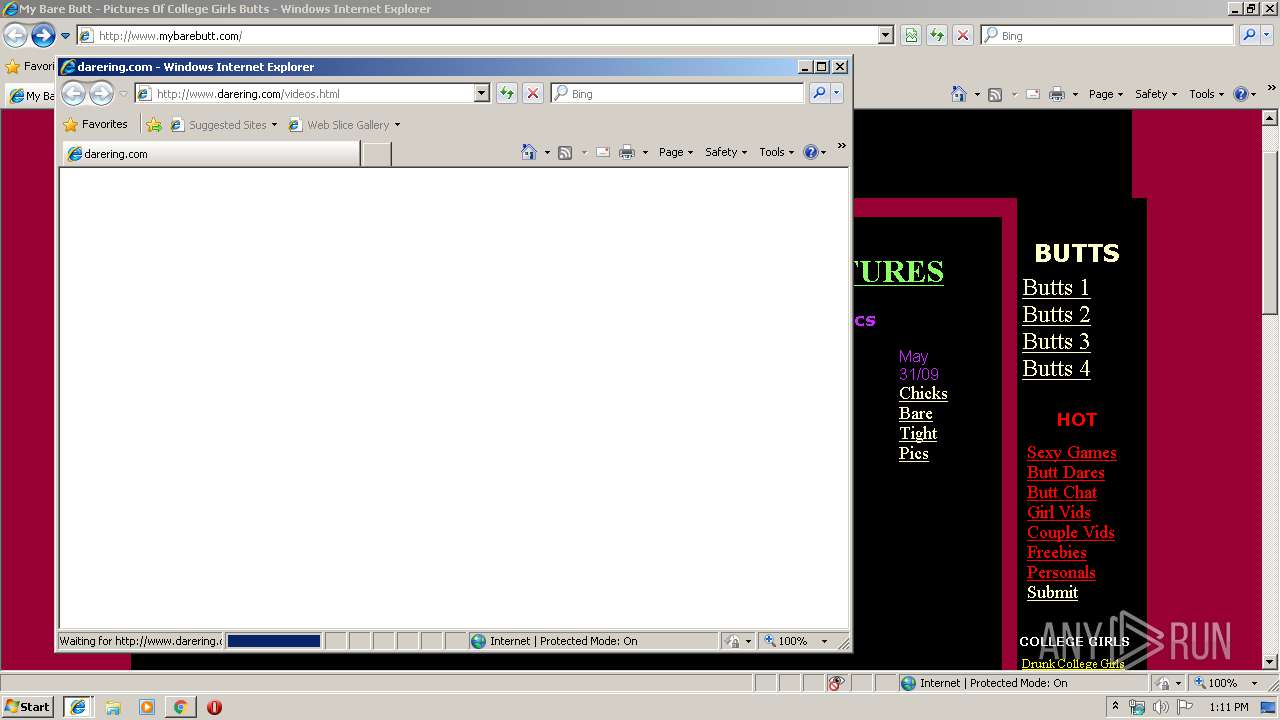Expand address bar dropdown in main window
Viewport: 1280px width, 720px height.
[885, 35]
